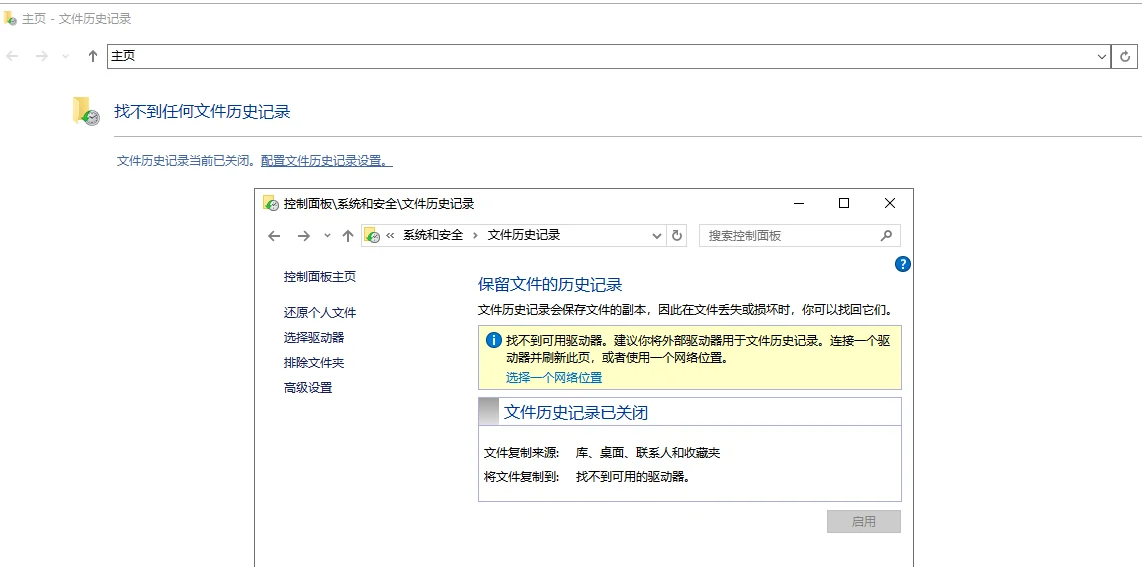Refresh the Control Panel page
1142x567 pixels.
[677, 236]
